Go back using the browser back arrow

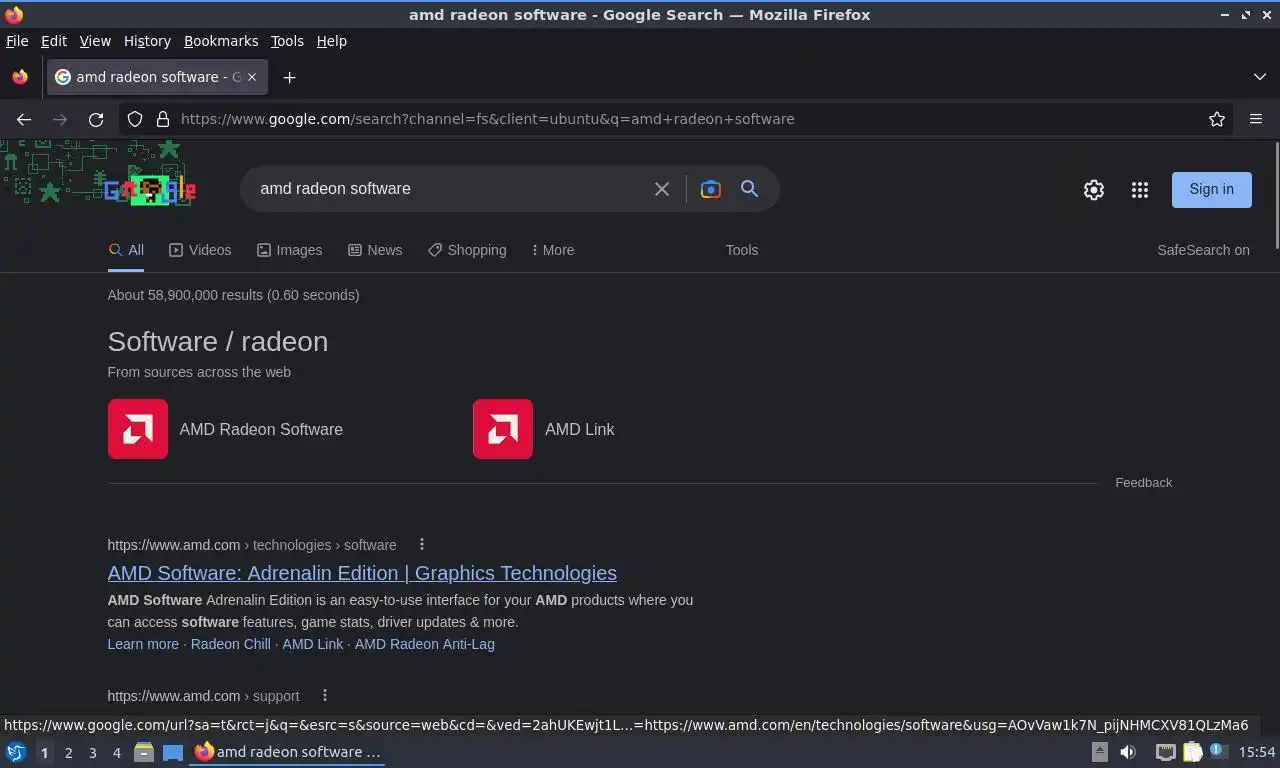[x=24, y=119]
